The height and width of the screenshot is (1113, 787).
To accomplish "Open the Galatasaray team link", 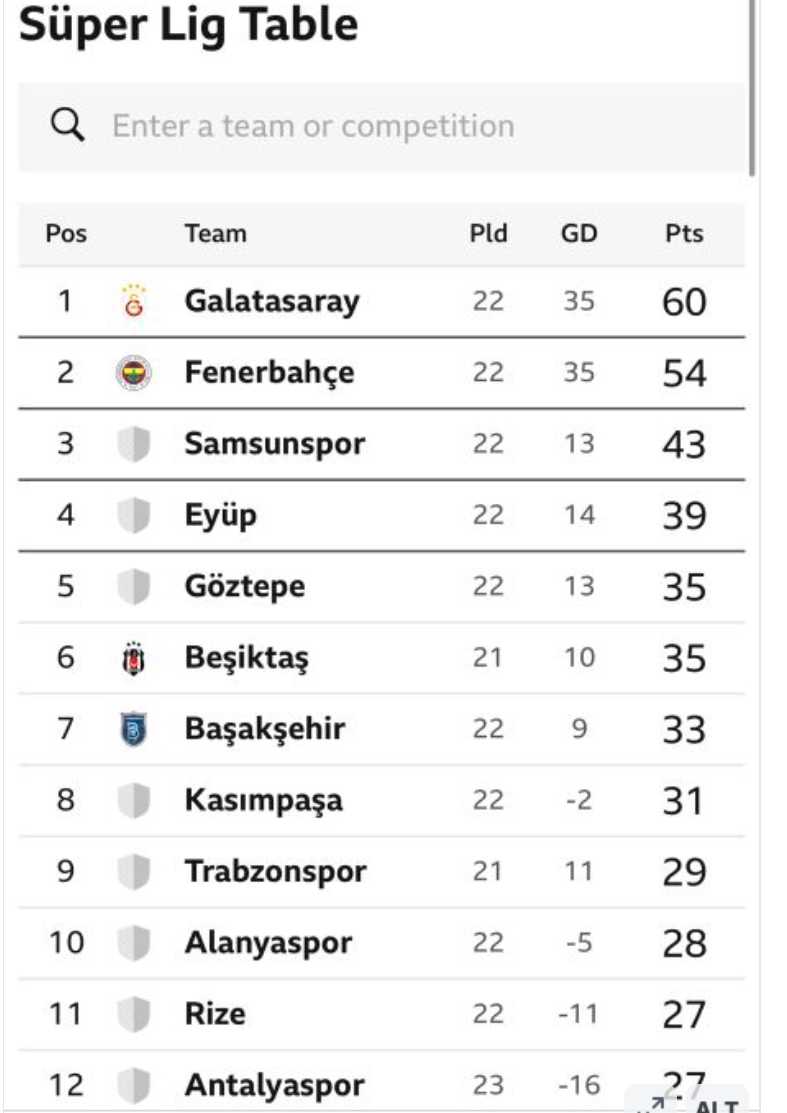I will click(272, 301).
